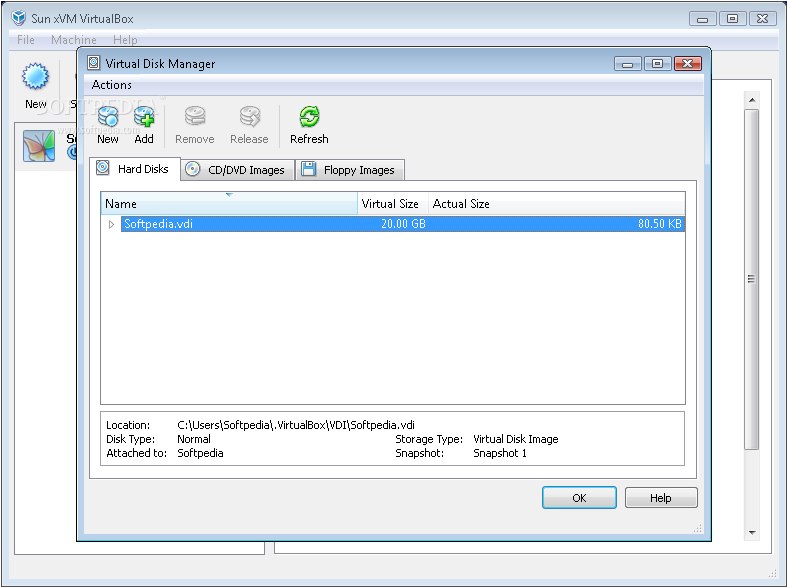This screenshot has height=587, width=787.
Task: Sort by the Virtual Size column header
Action: 393,204
